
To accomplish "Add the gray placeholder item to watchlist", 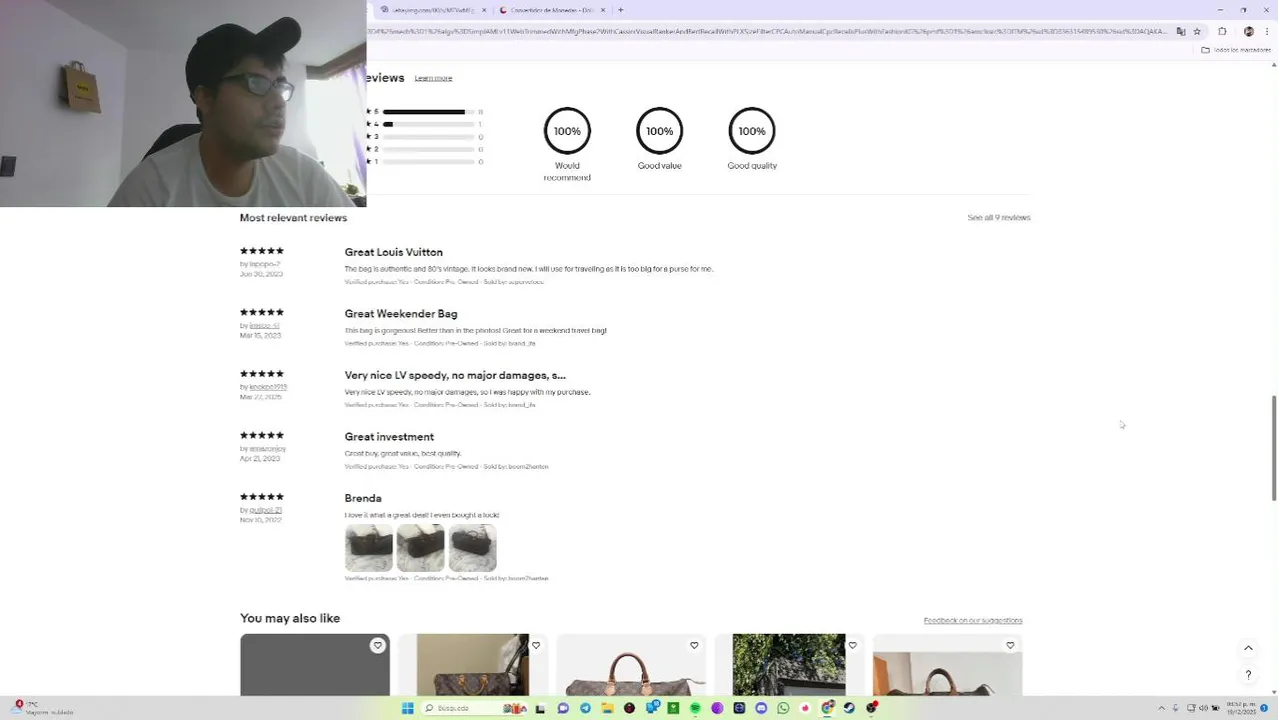I will point(377,646).
